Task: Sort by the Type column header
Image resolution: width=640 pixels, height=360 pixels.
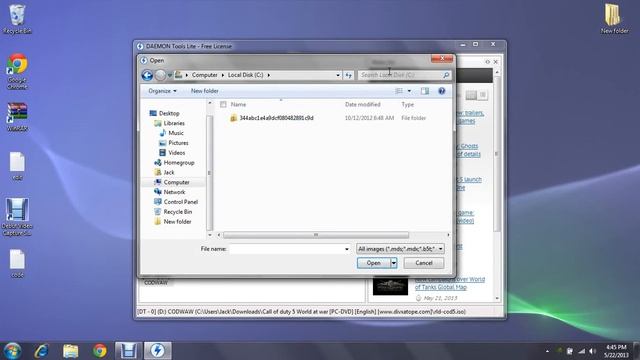Action: point(407,104)
